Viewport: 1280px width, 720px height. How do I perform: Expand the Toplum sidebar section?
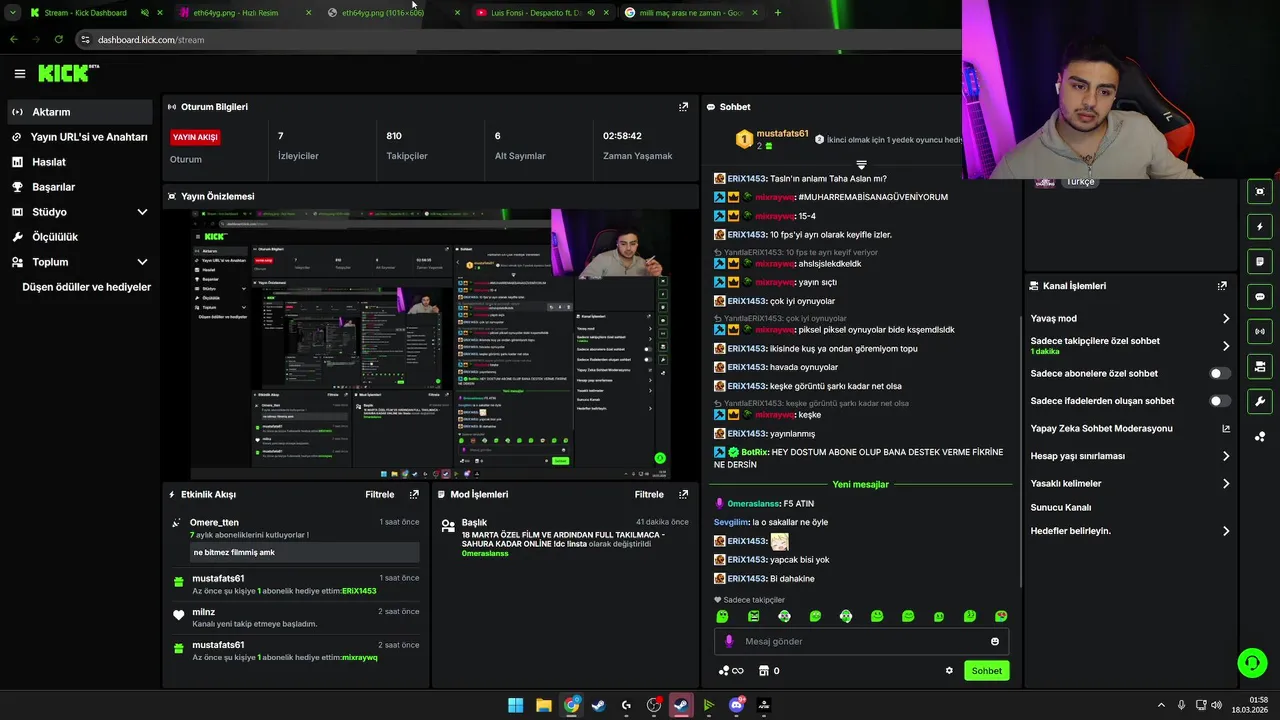pos(142,262)
